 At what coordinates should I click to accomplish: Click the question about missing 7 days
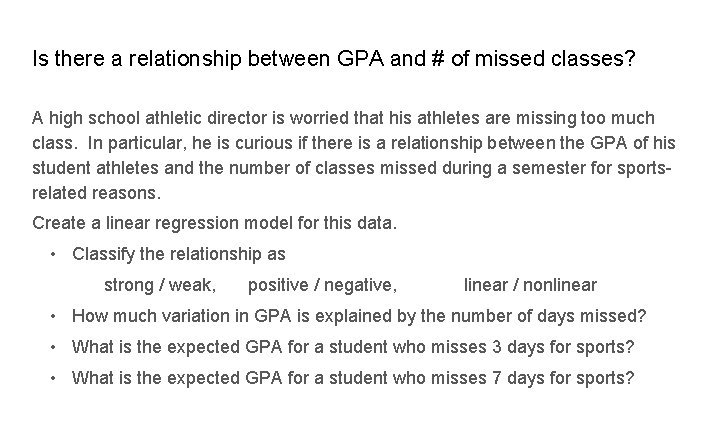pyautogui.click(x=353, y=378)
